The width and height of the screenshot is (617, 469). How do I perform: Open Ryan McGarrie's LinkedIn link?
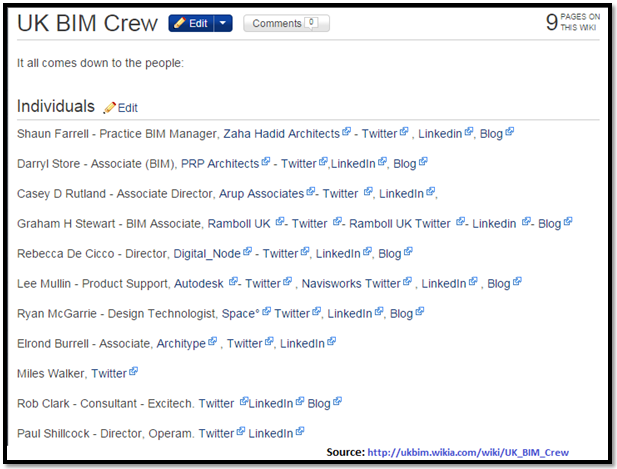[350, 314]
